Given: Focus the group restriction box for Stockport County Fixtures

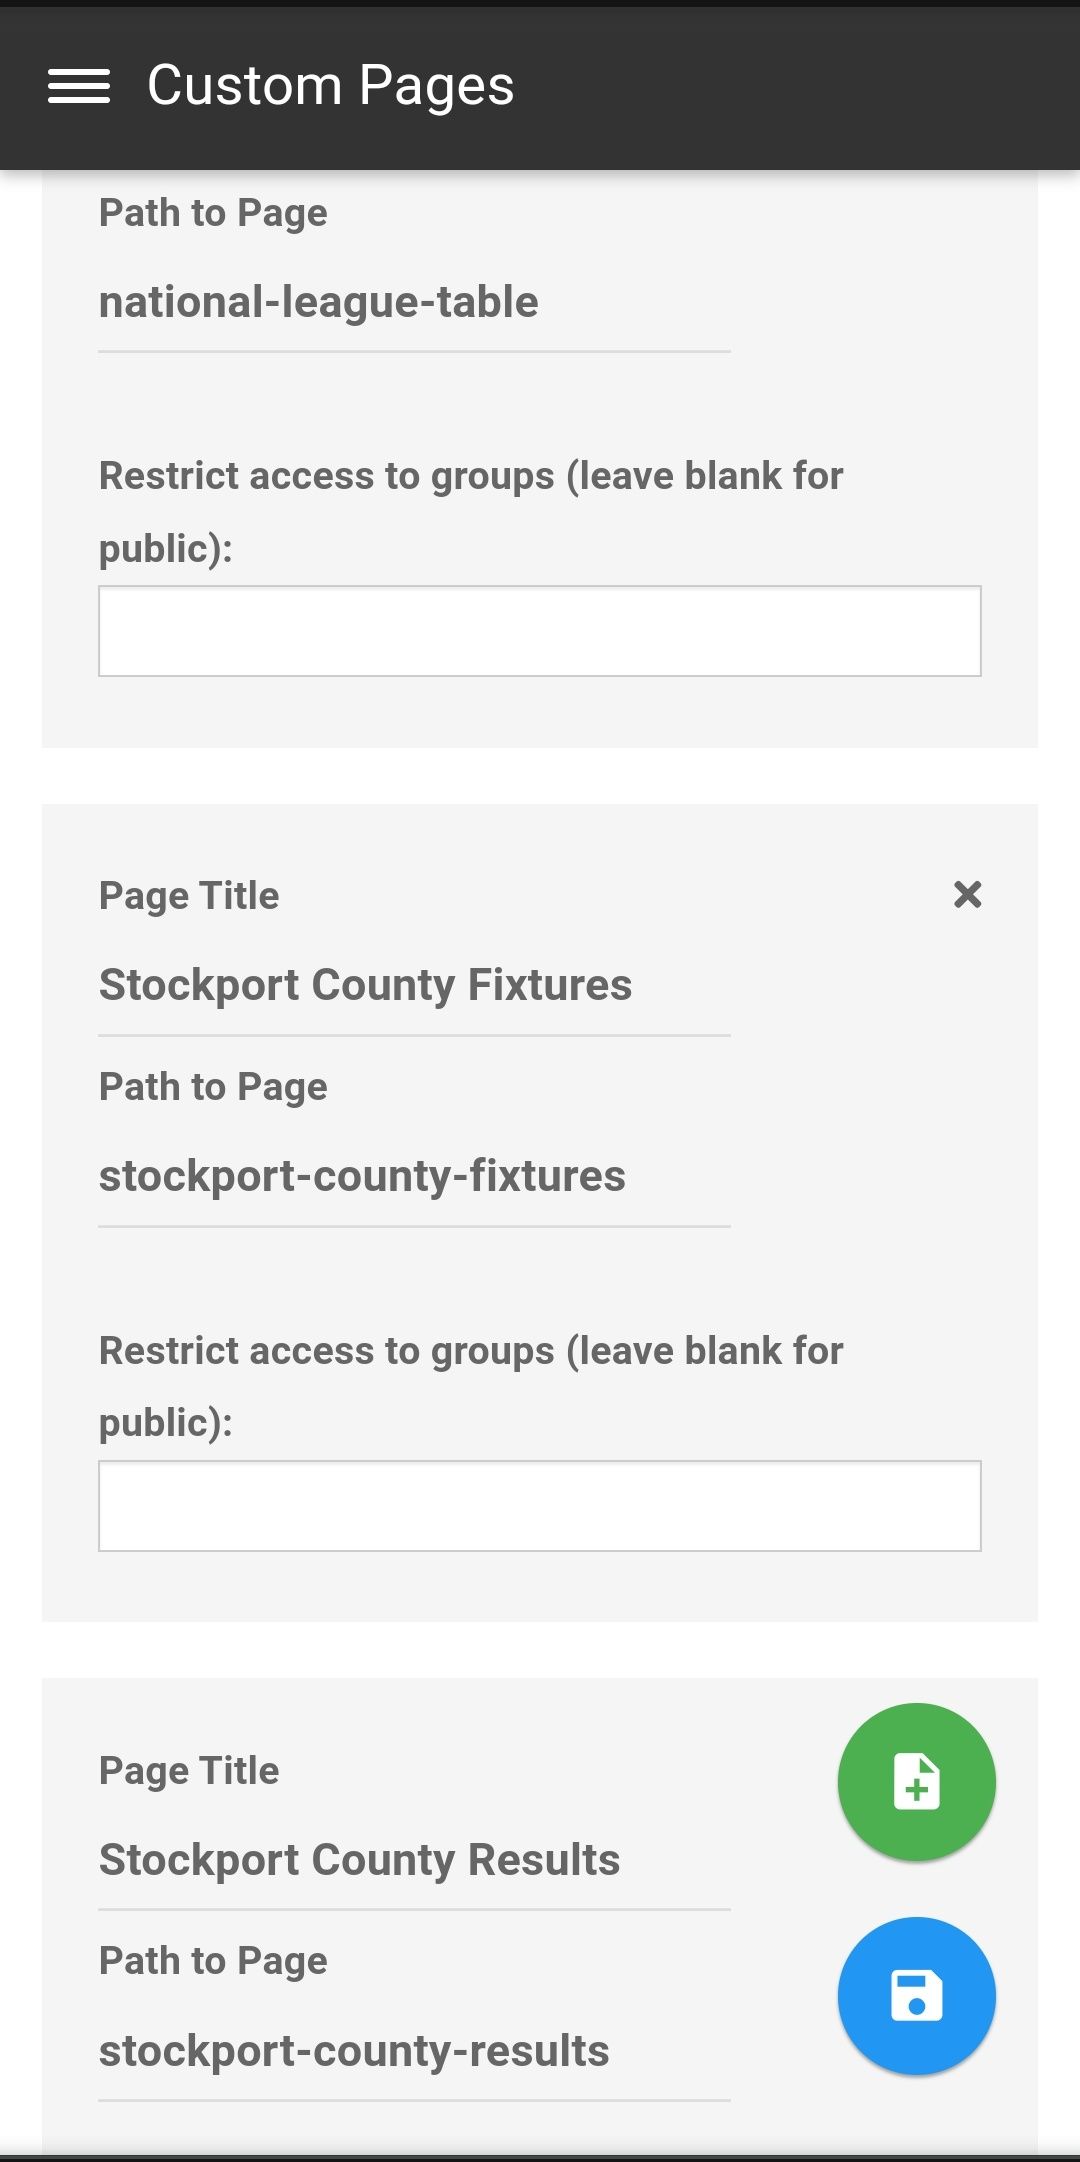Looking at the screenshot, I should 540,1506.
